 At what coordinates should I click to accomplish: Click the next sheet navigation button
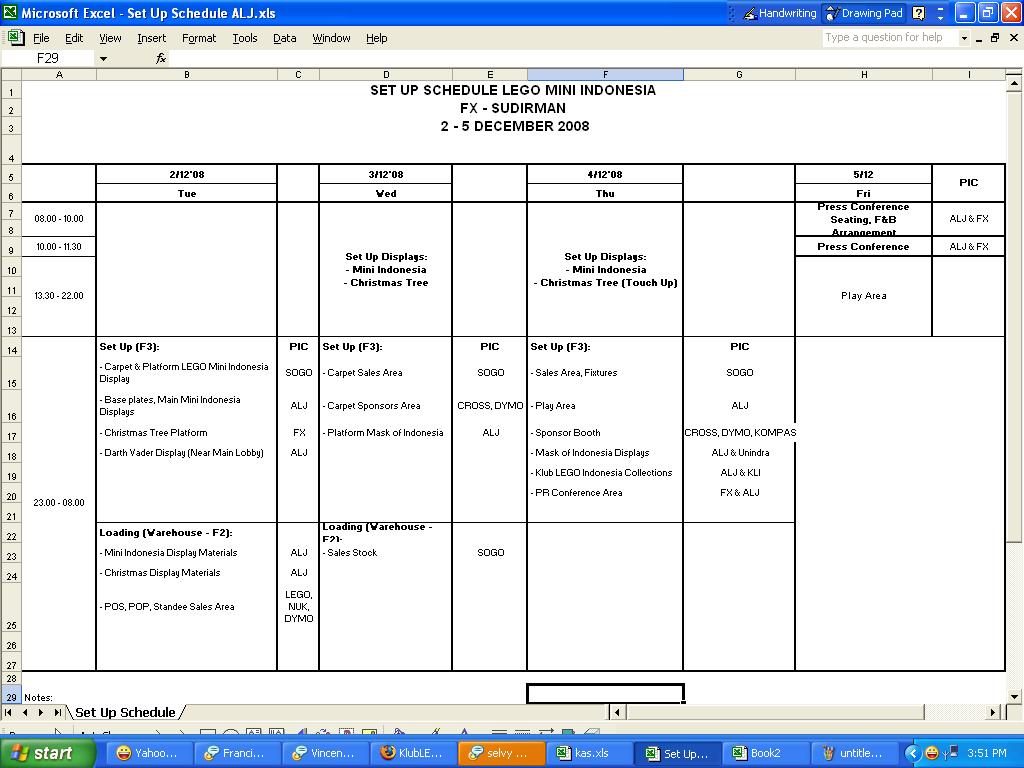click(x=40, y=712)
